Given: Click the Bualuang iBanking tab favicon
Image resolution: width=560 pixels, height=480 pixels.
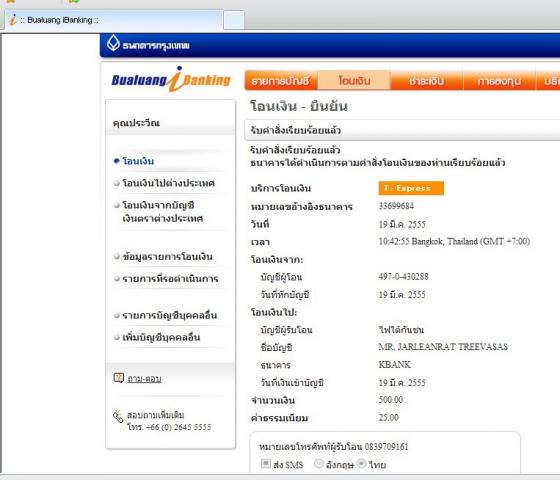Looking at the screenshot, I should click(13, 20).
